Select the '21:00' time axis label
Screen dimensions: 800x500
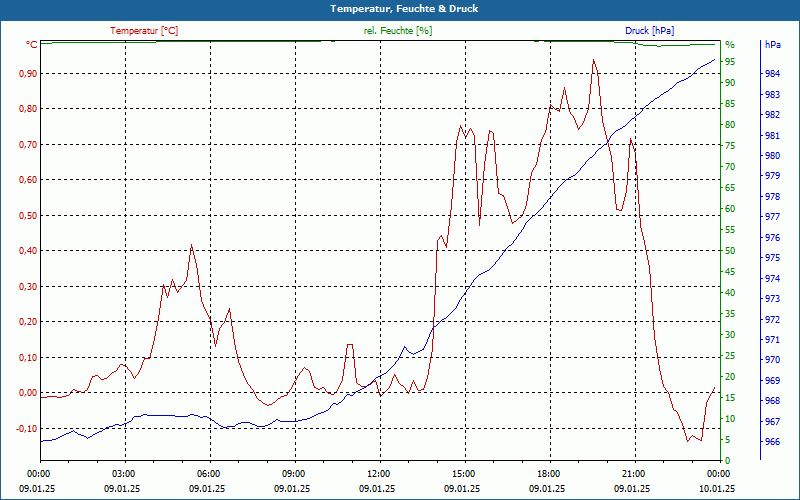pyautogui.click(x=632, y=473)
